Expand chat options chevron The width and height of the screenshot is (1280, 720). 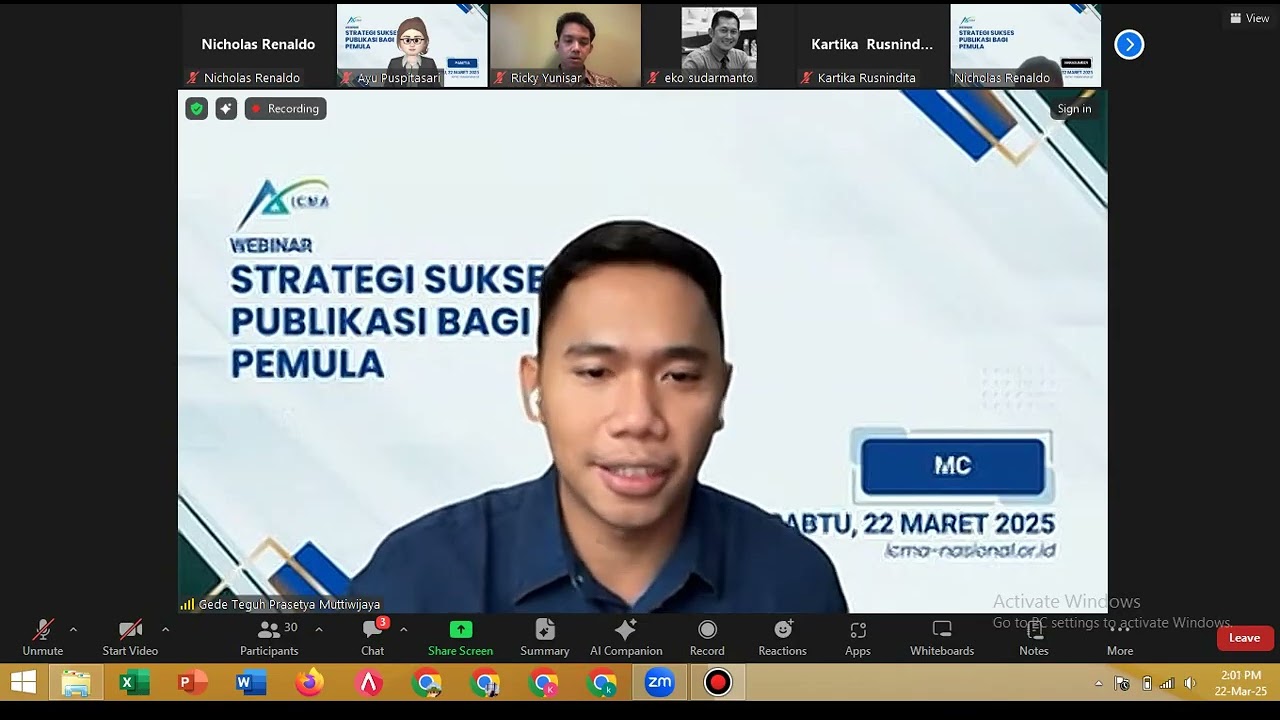(403, 630)
